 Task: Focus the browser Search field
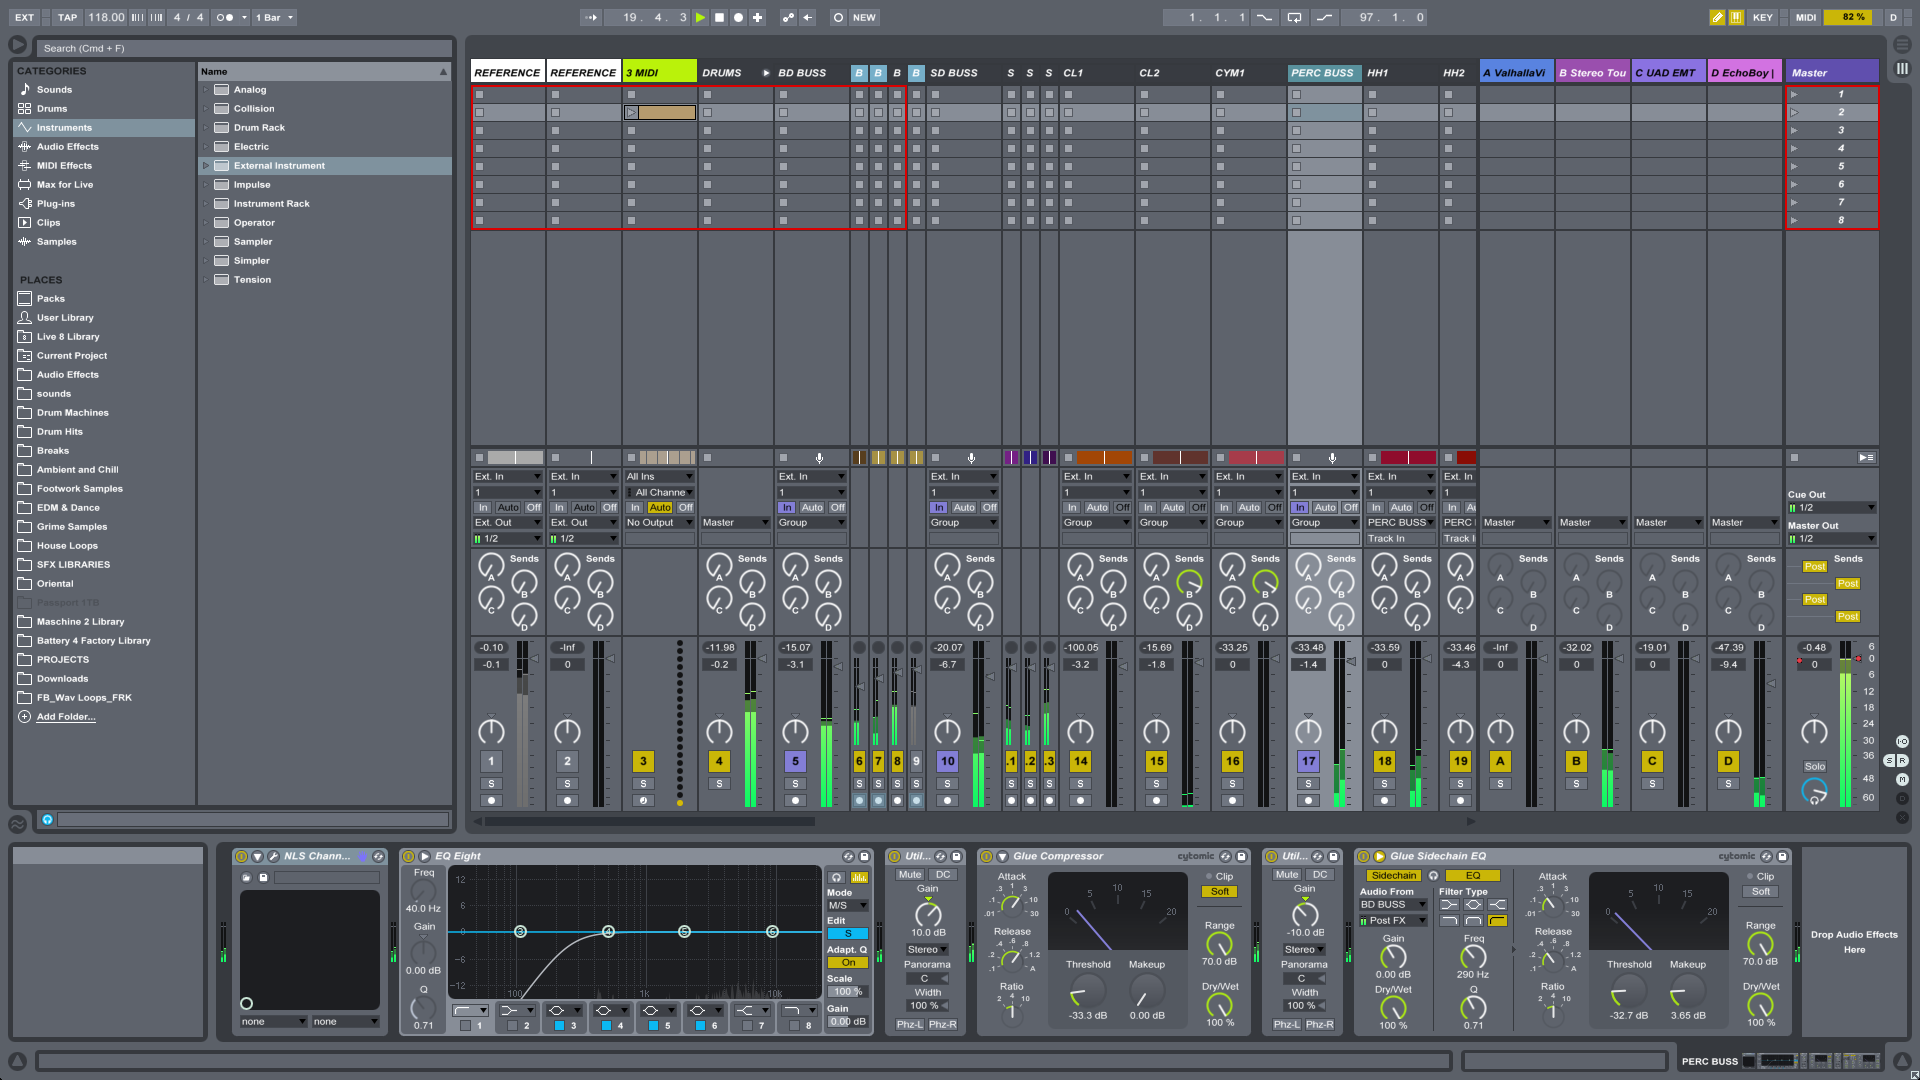click(x=245, y=48)
